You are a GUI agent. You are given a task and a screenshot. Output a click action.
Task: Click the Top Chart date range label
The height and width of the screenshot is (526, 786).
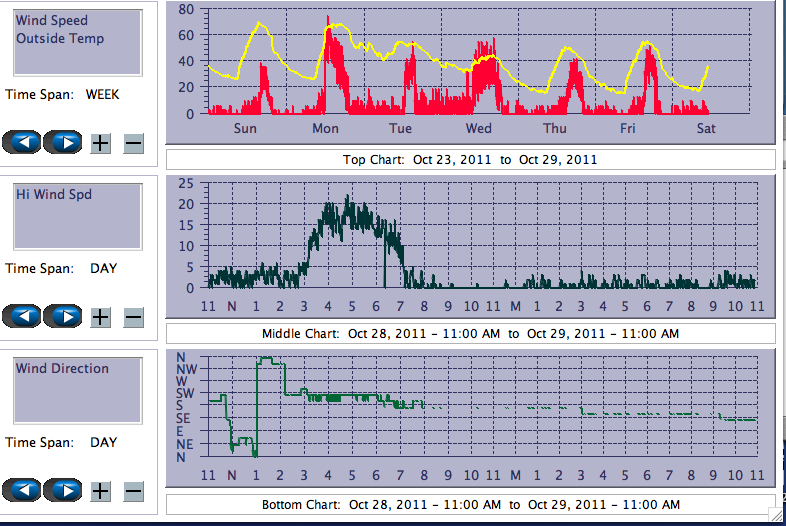(x=470, y=160)
